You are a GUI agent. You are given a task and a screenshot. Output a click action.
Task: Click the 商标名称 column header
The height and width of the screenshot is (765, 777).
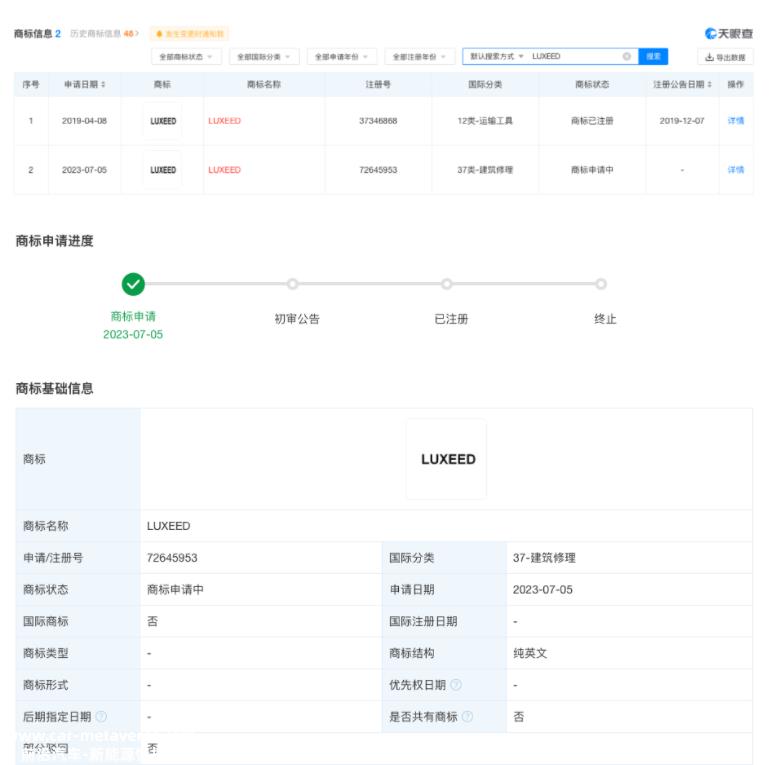tap(264, 84)
